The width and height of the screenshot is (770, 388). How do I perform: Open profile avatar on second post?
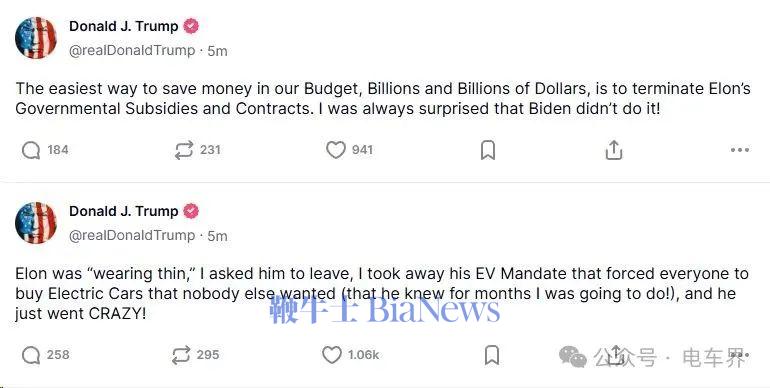[x=36, y=222]
